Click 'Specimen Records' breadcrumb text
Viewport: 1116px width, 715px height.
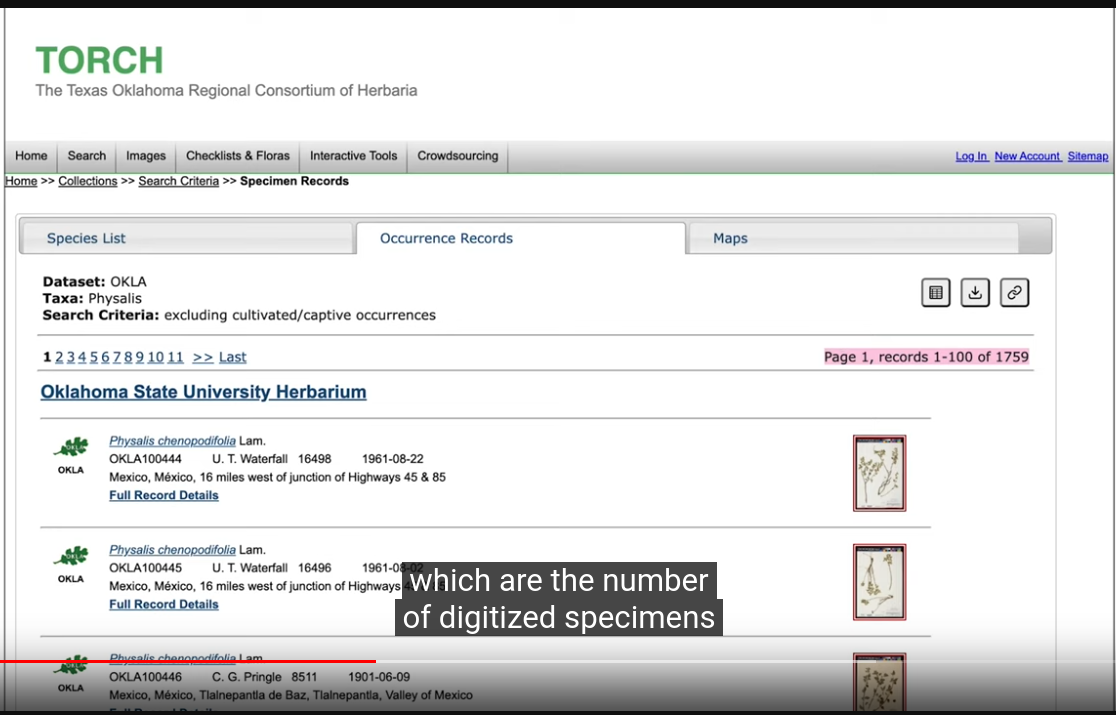[x=295, y=181]
